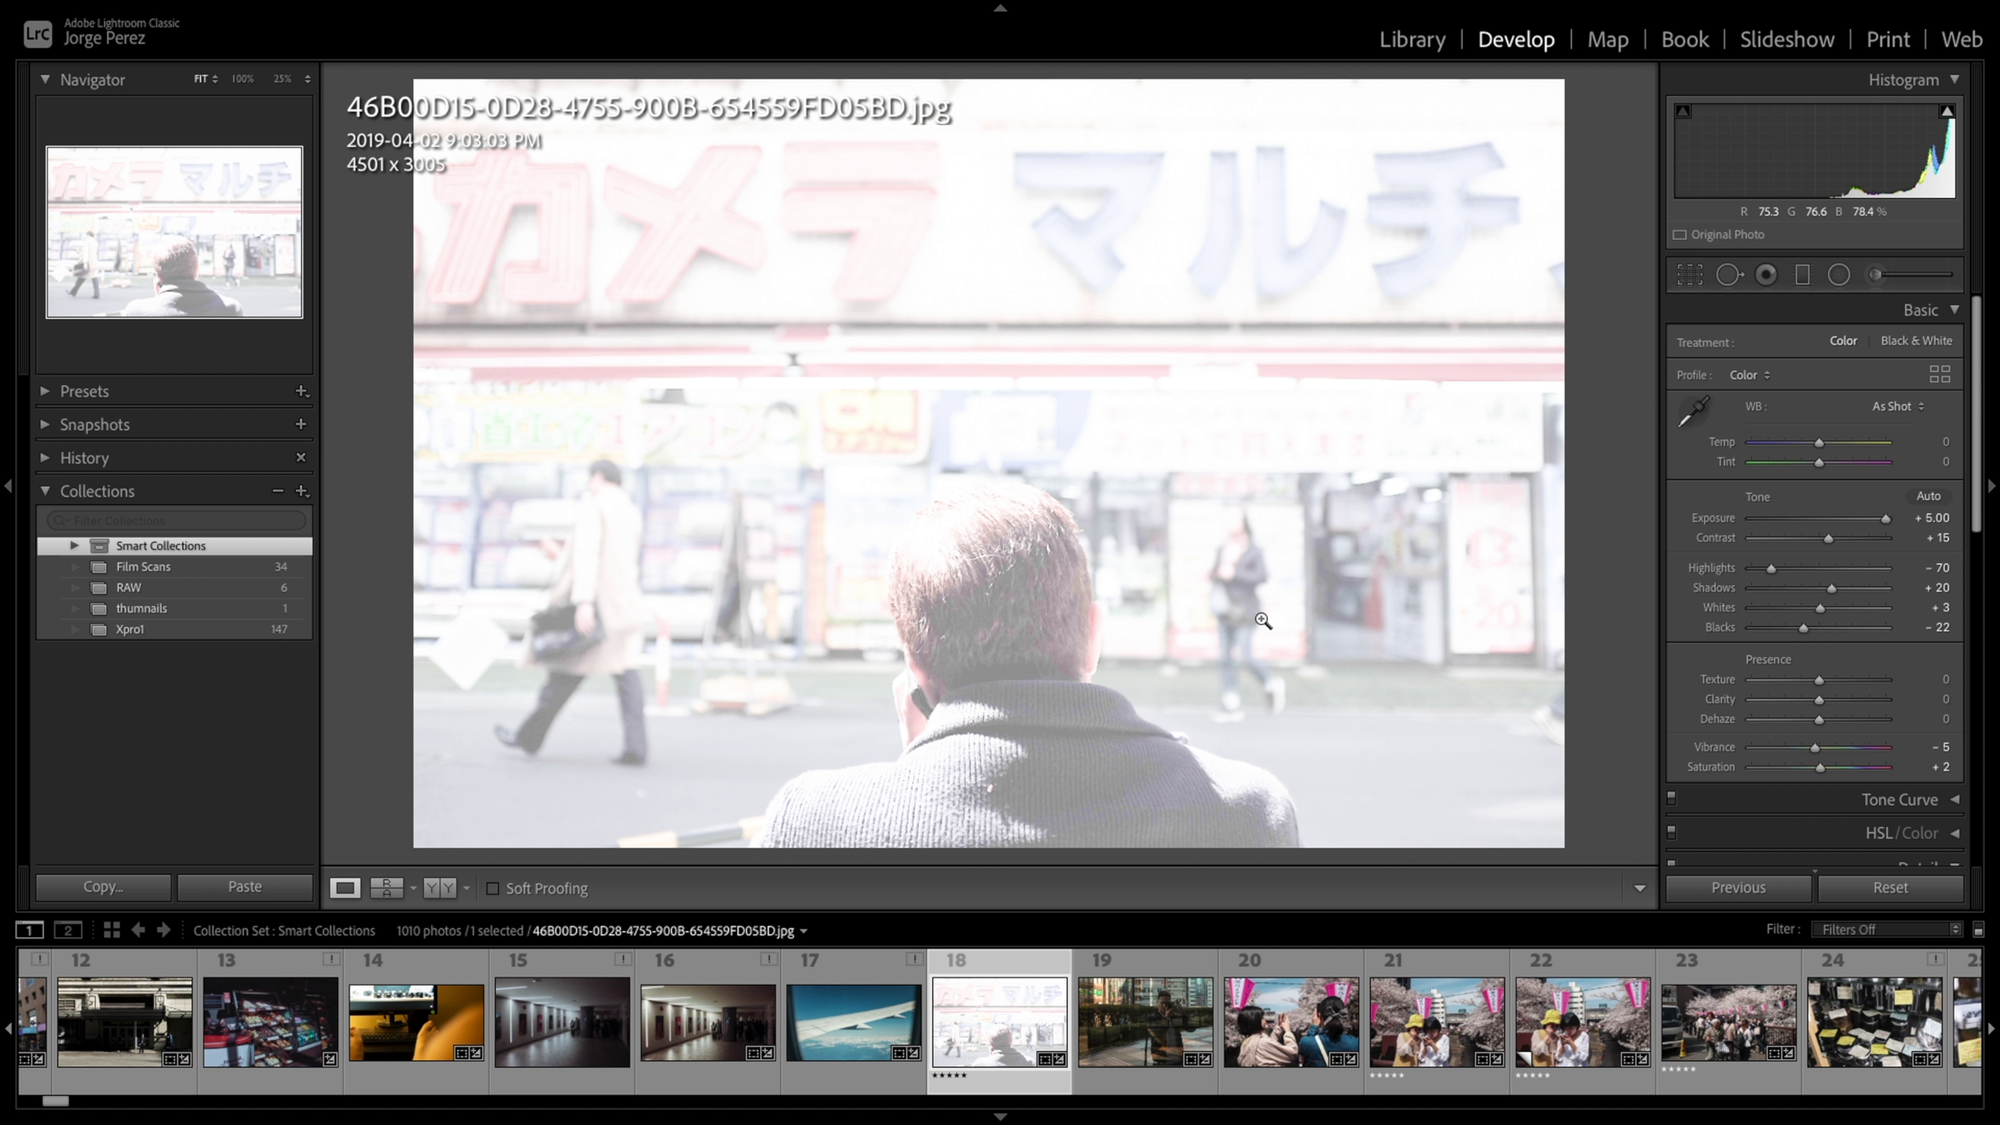
Task: Open toolbar content dropdown arrow
Action: (1639, 888)
